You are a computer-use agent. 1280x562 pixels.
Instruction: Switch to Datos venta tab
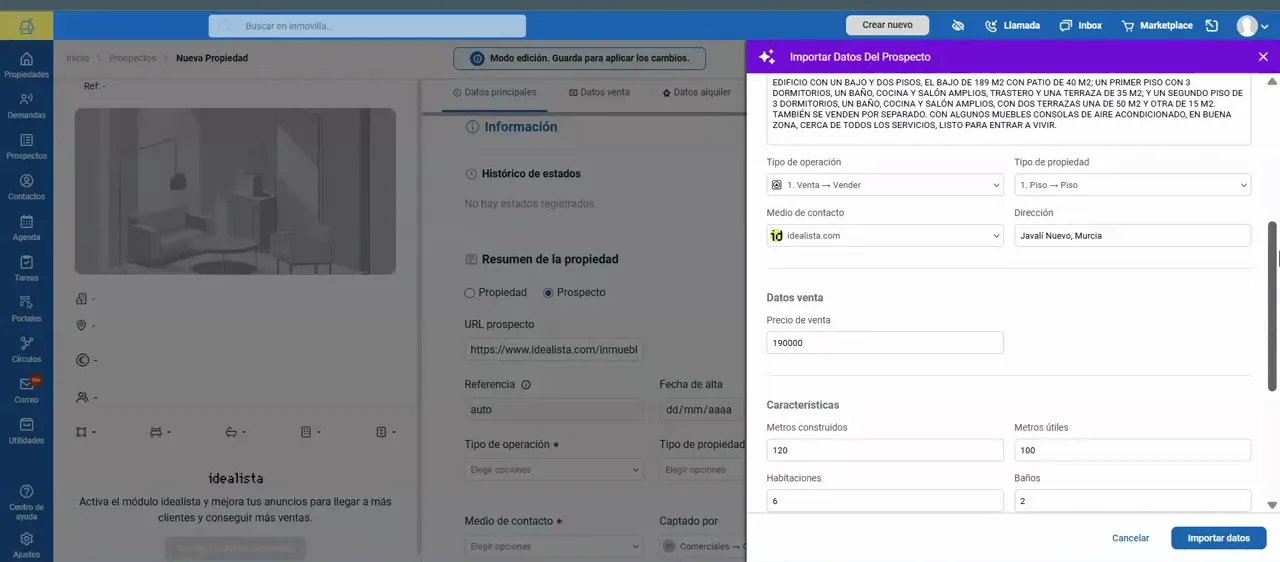pos(599,92)
